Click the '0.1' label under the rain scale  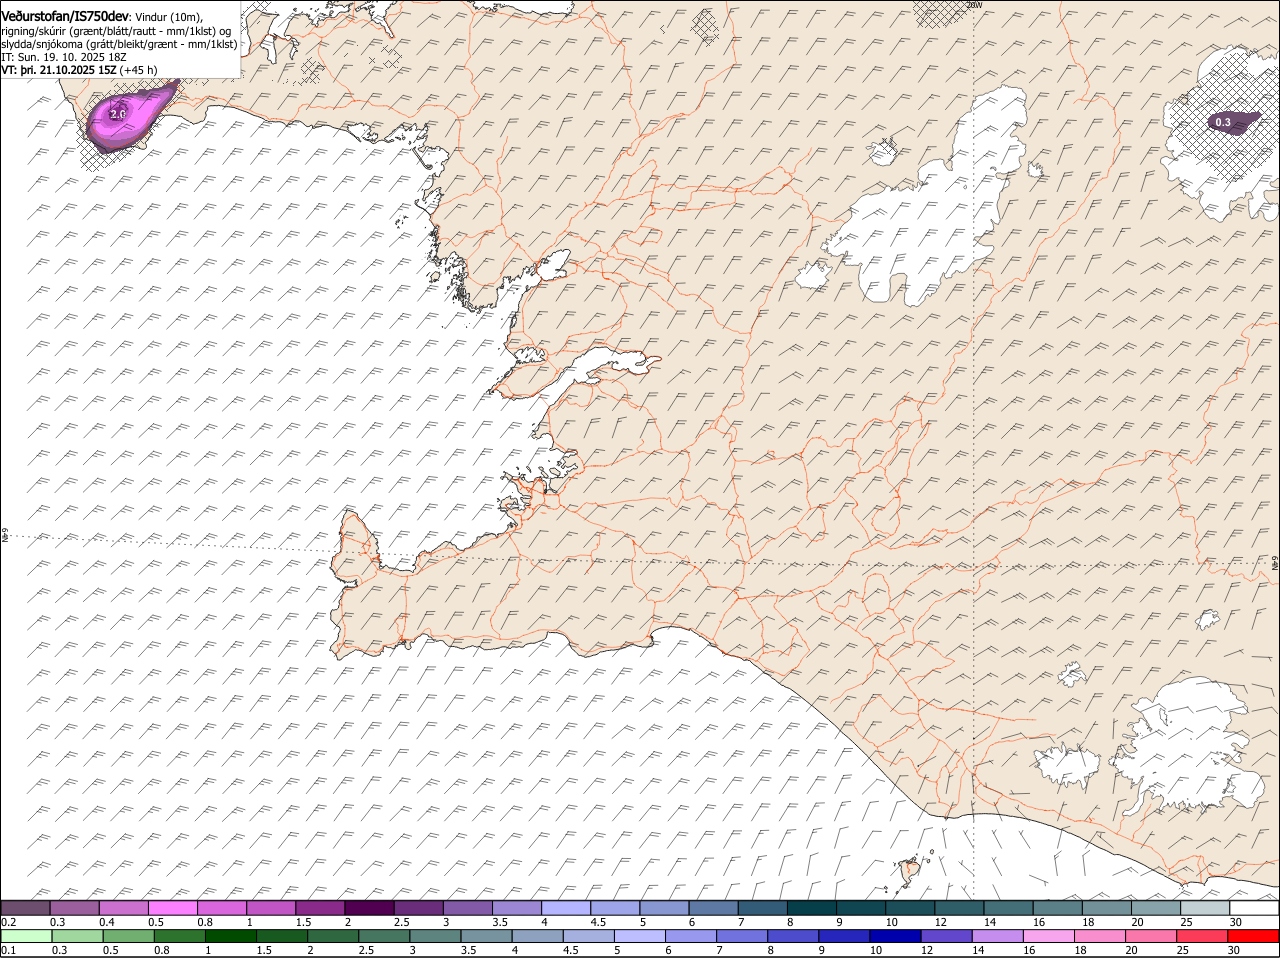pyautogui.click(x=8, y=950)
